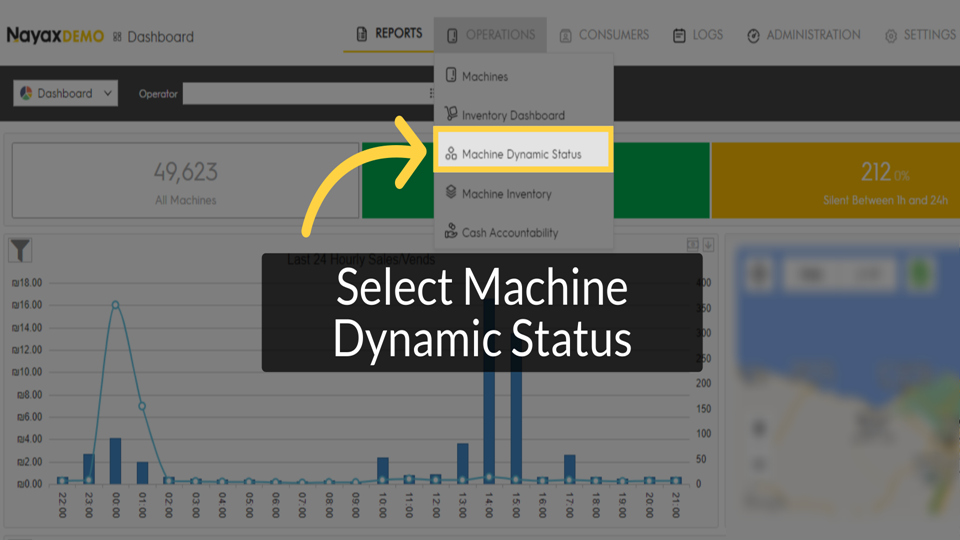Image resolution: width=960 pixels, height=540 pixels.
Task: Open the chart filter funnel icon
Action: [20, 250]
